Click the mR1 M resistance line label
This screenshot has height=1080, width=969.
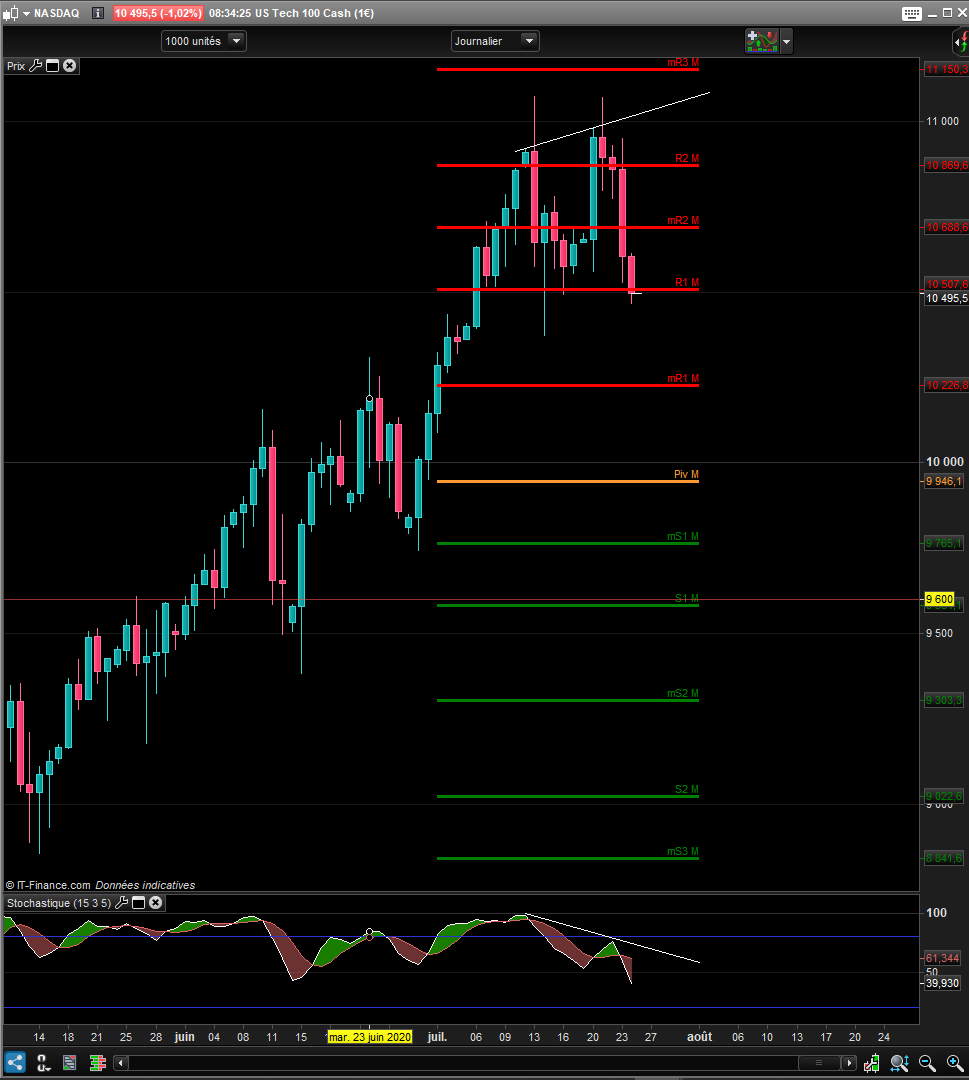pyautogui.click(x=683, y=378)
